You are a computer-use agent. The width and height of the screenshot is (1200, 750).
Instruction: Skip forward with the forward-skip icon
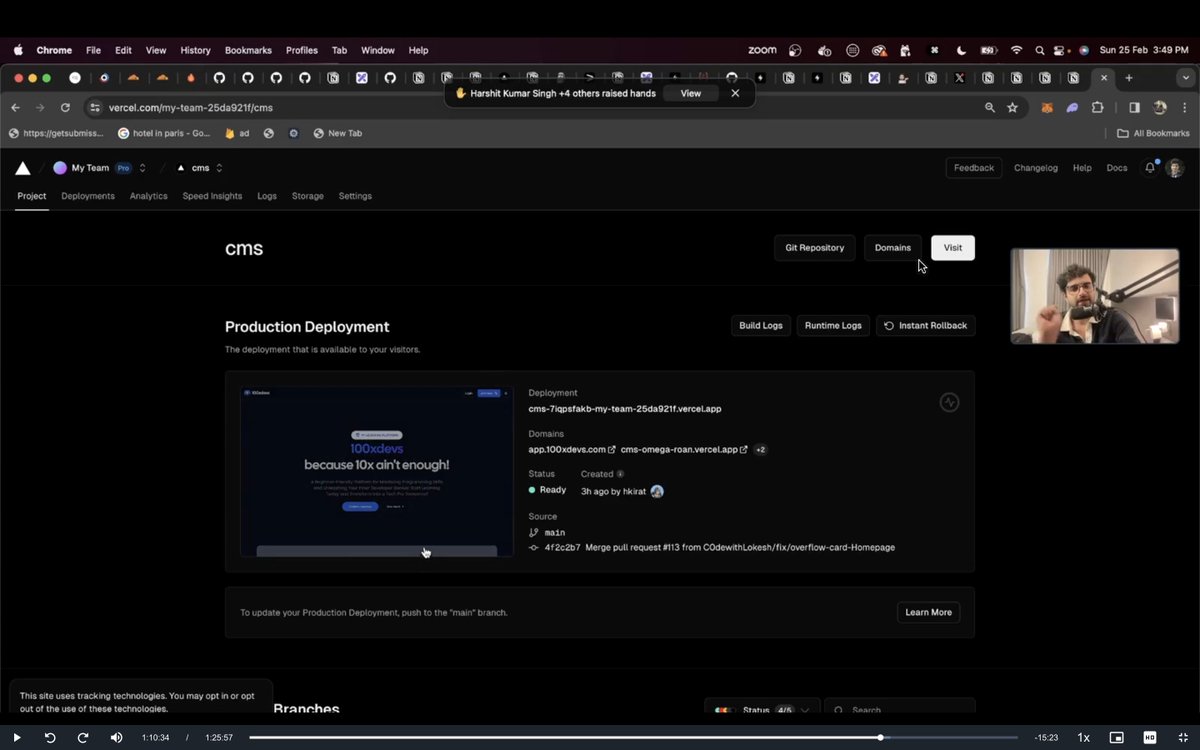click(x=83, y=737)
